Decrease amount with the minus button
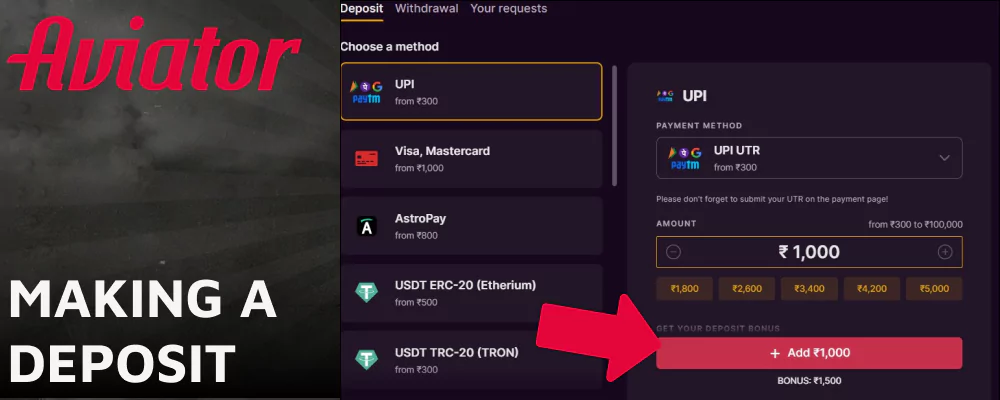The width and height of the screenshot is (1000, 400). click(x=673, y=252)
